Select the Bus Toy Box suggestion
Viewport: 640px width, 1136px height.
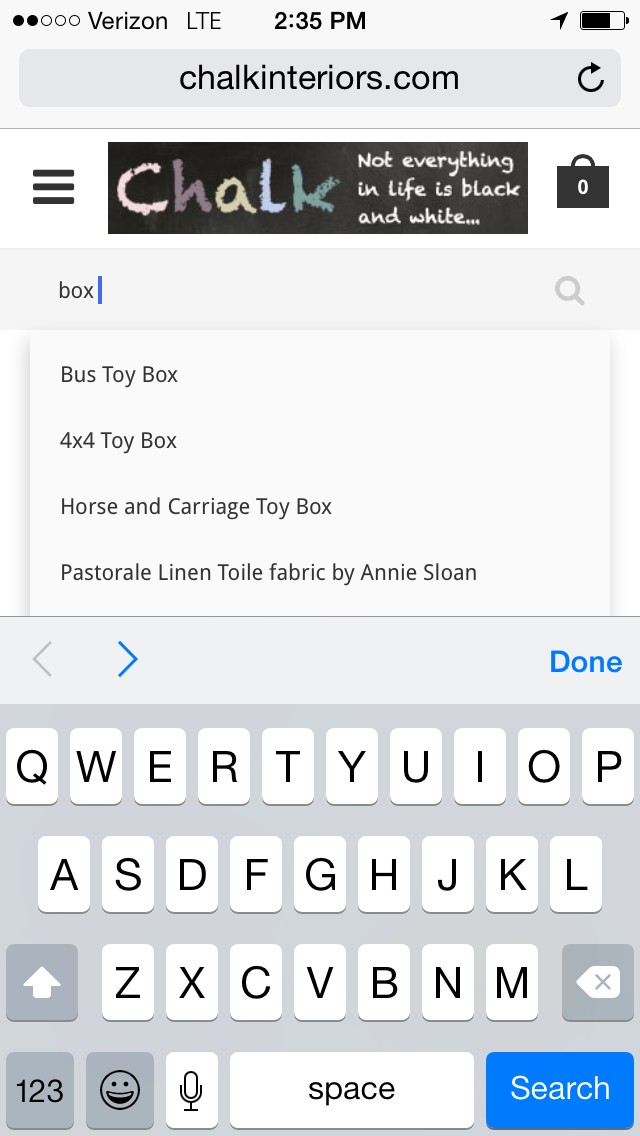click(x=119, y=375)
